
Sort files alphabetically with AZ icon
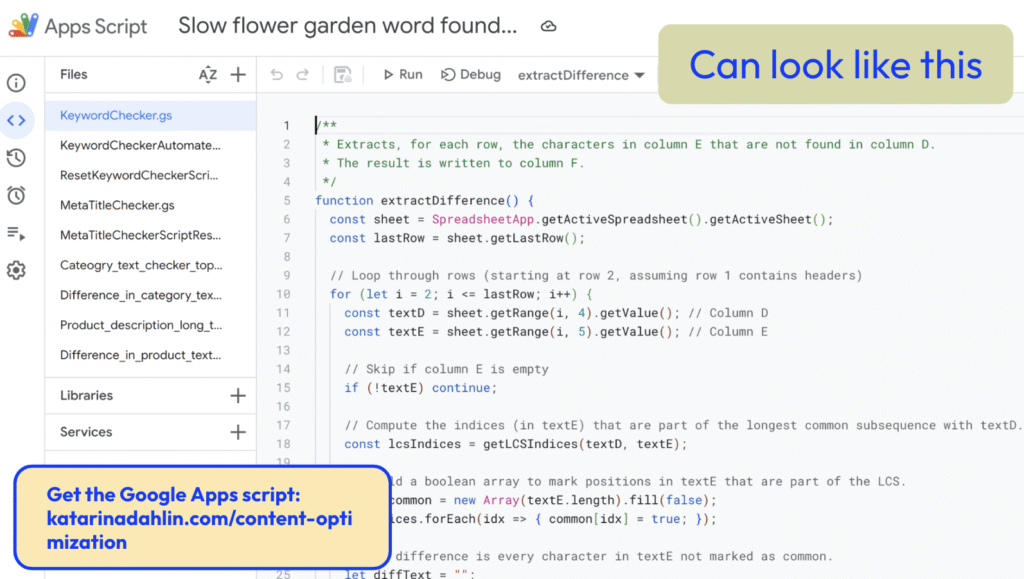pos(207,75)
